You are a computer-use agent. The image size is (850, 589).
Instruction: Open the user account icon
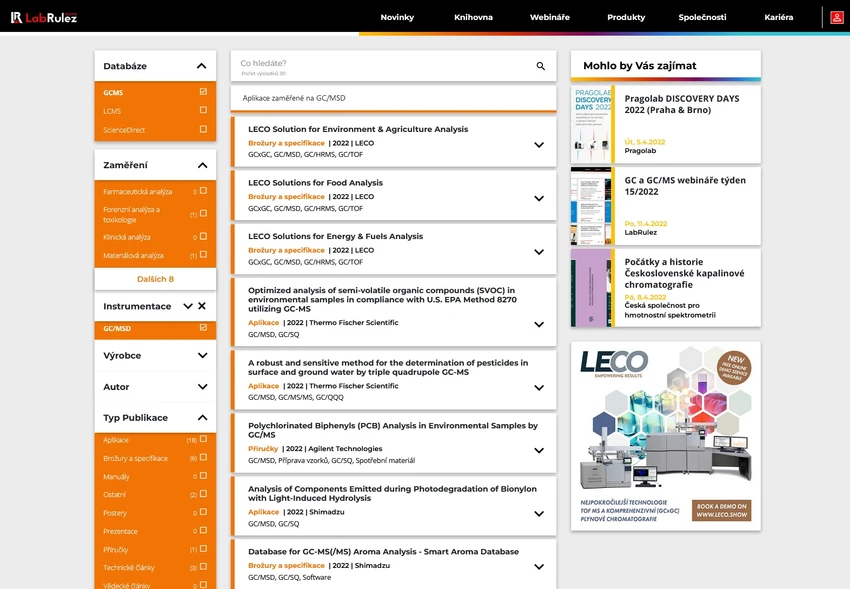click(836, 17)
